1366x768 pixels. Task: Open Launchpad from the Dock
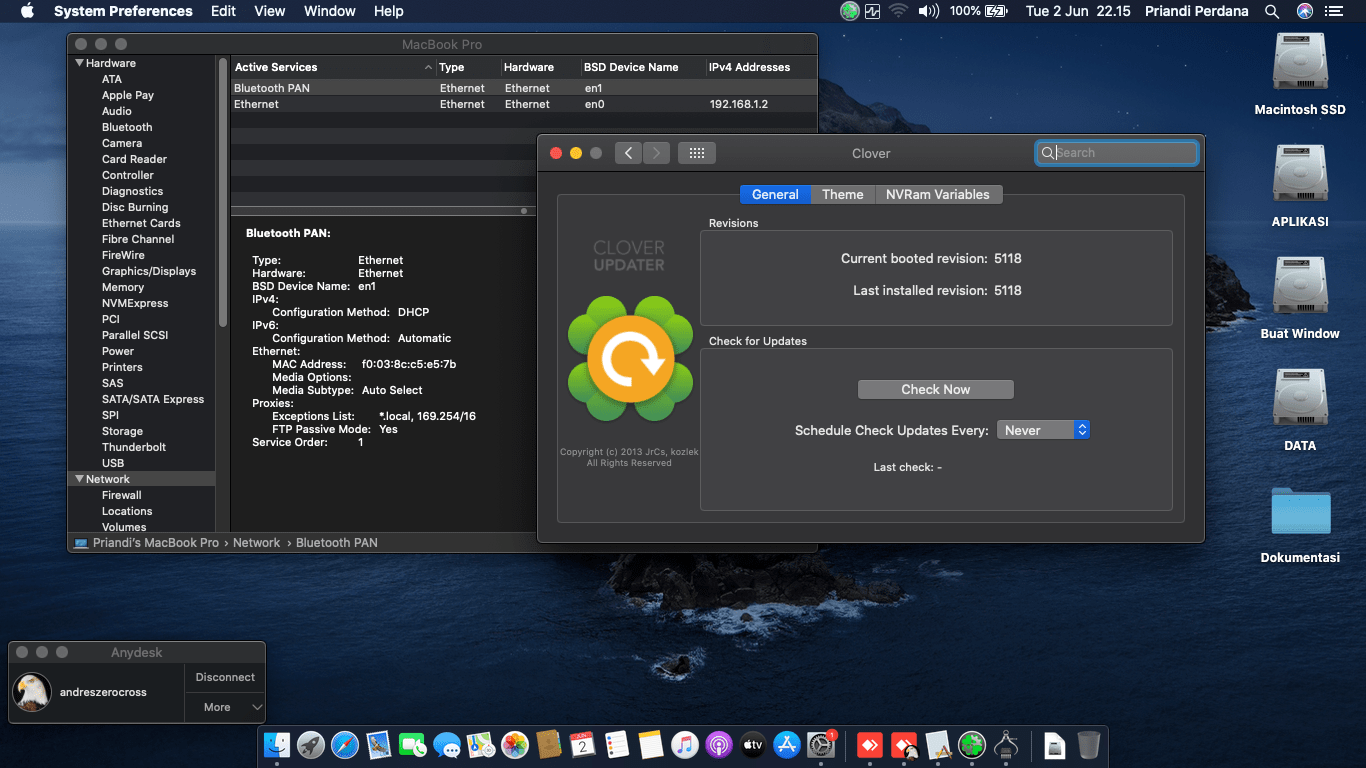click(311, 744)
